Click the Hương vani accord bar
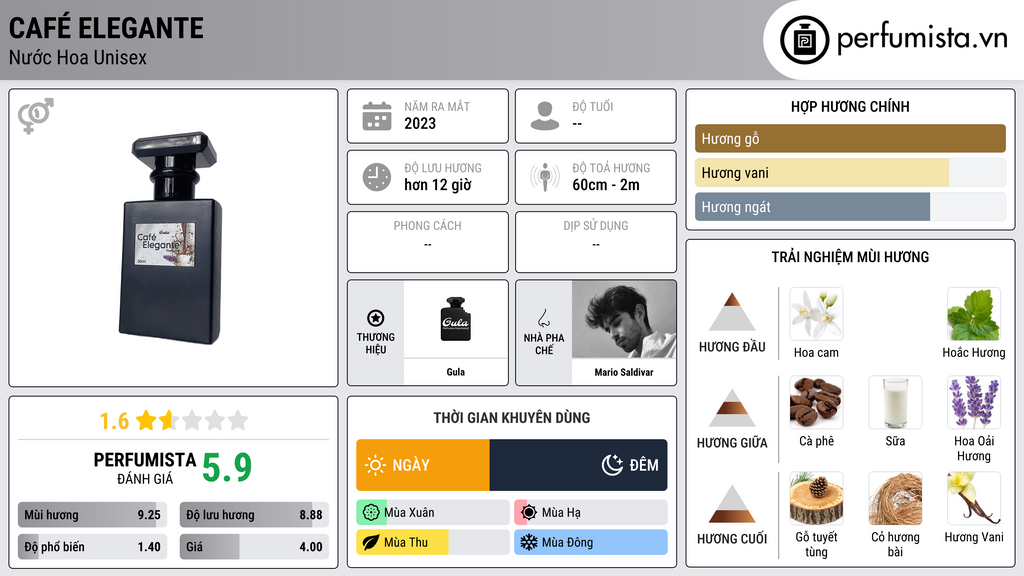Viewport: 1024px width, 576px height. pos(850,172)
